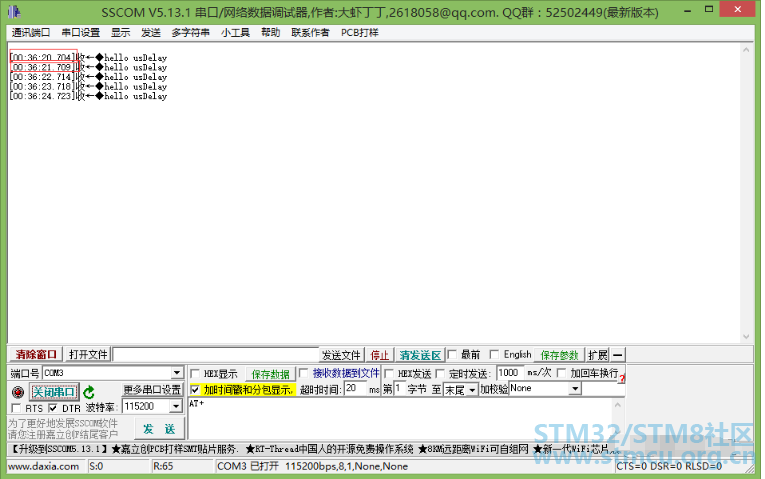Open the COM3 port number dropdown
765x479 pixels.
pos(177,373)
